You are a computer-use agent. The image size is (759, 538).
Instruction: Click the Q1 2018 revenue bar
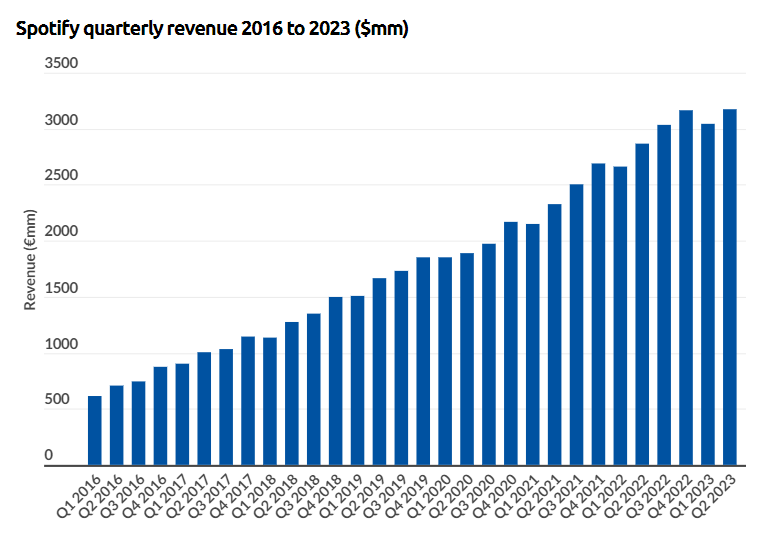(270, 401)
